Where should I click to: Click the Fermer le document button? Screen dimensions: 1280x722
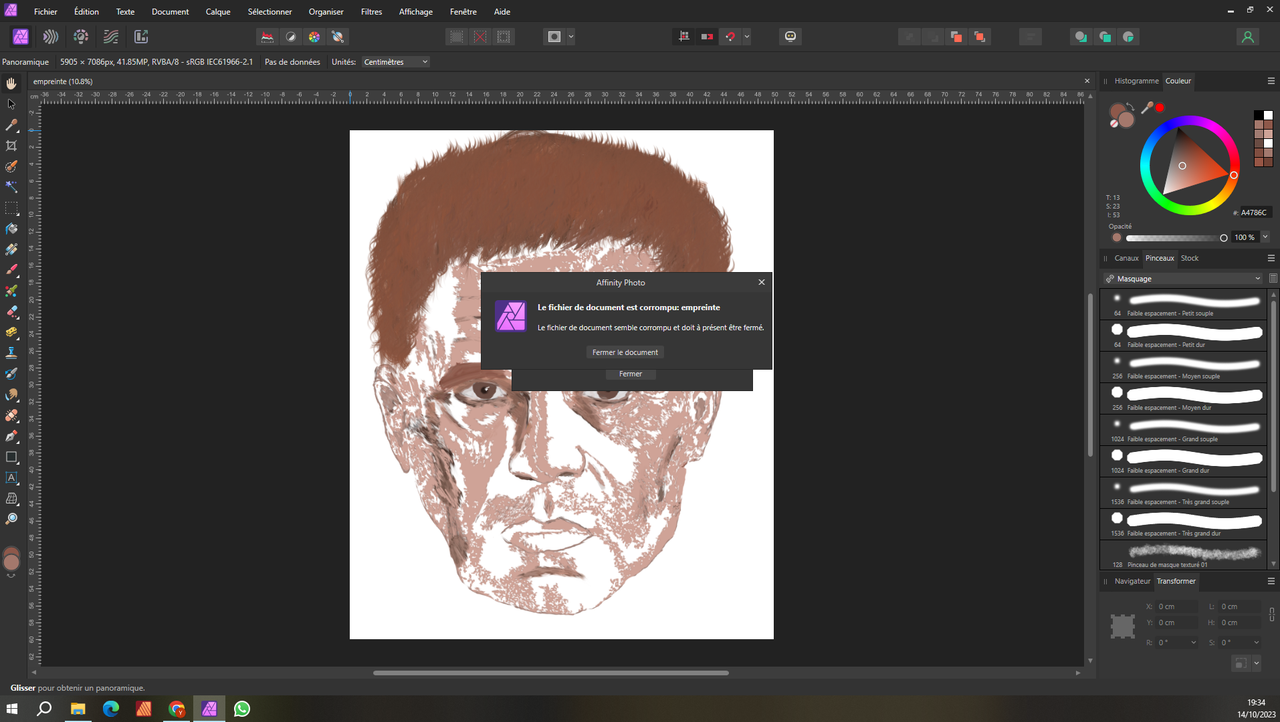point(625,352)
